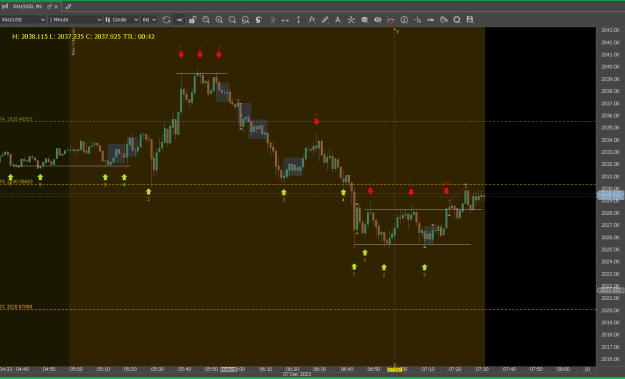Click the new chart icon beside the tabs
625x379 pixels.
click(x=68, y=6)
